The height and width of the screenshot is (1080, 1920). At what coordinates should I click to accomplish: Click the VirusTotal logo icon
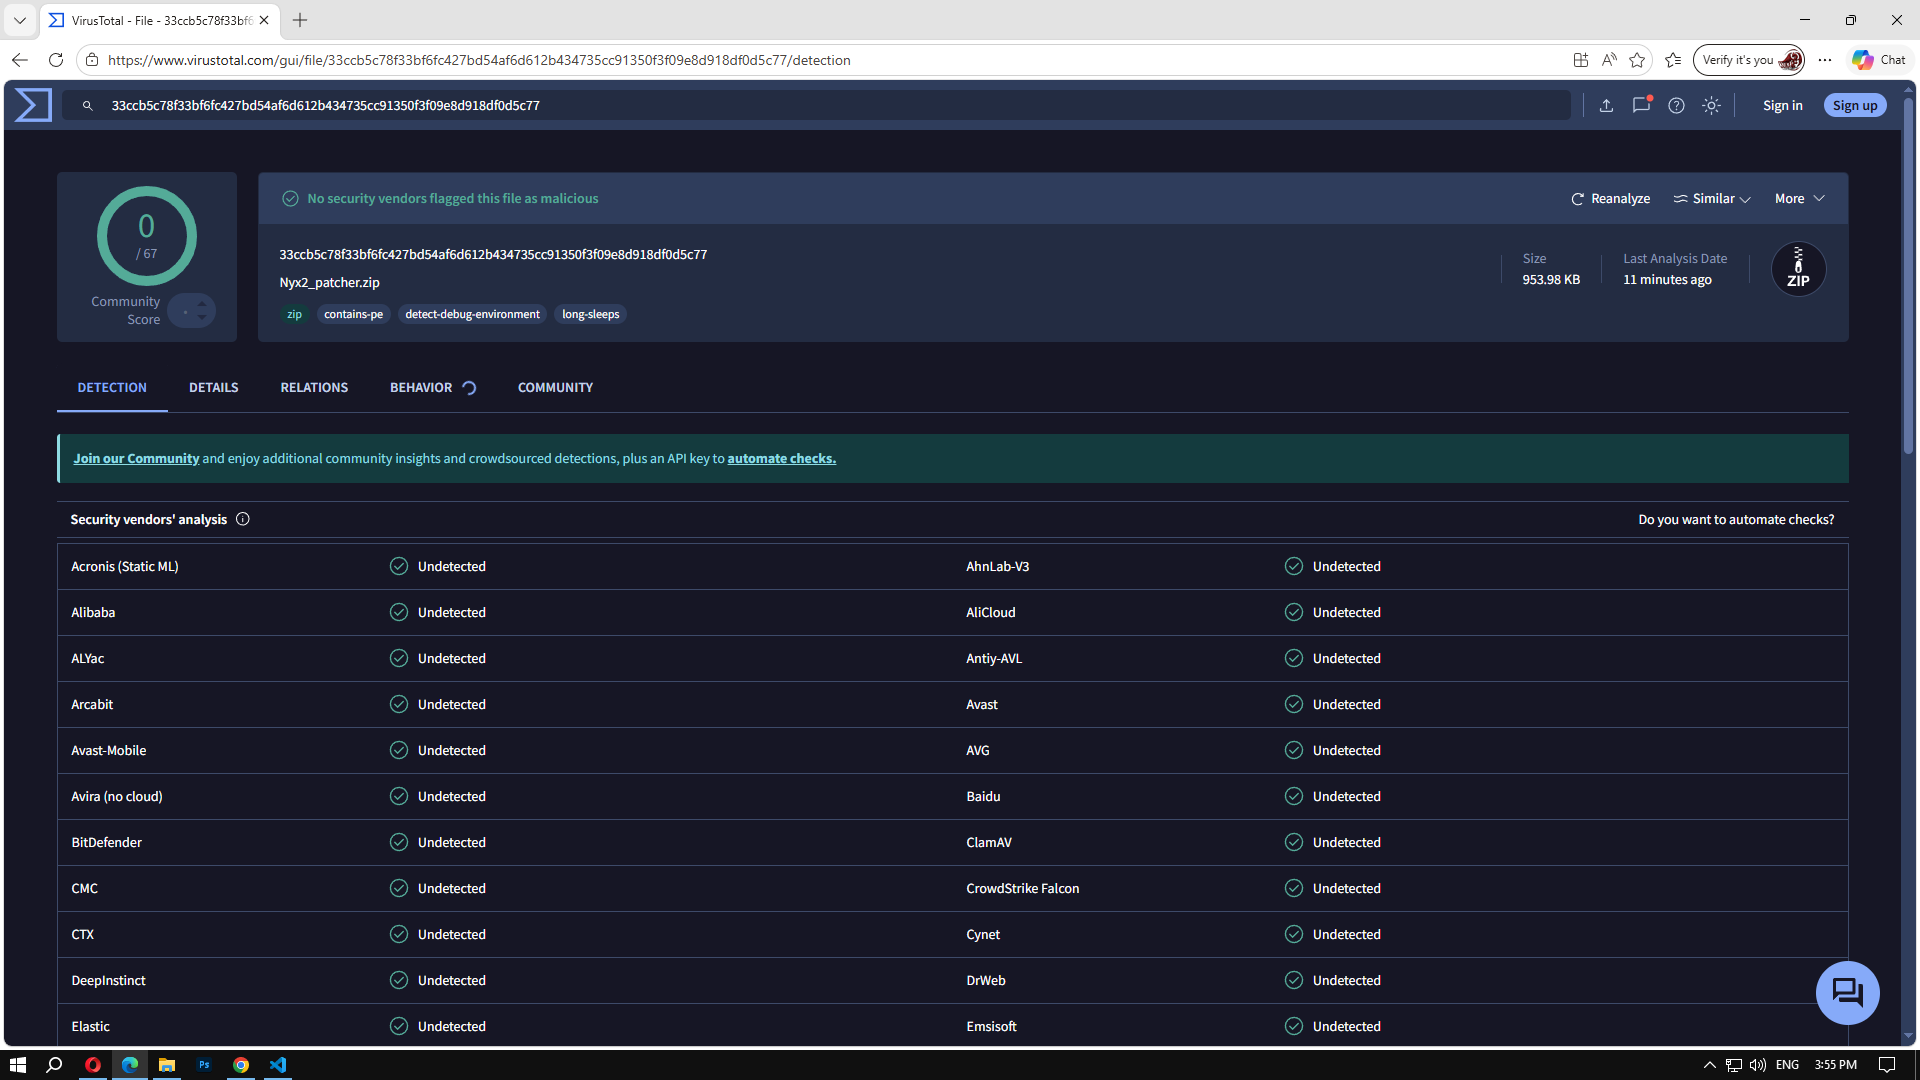coord(33,105)
